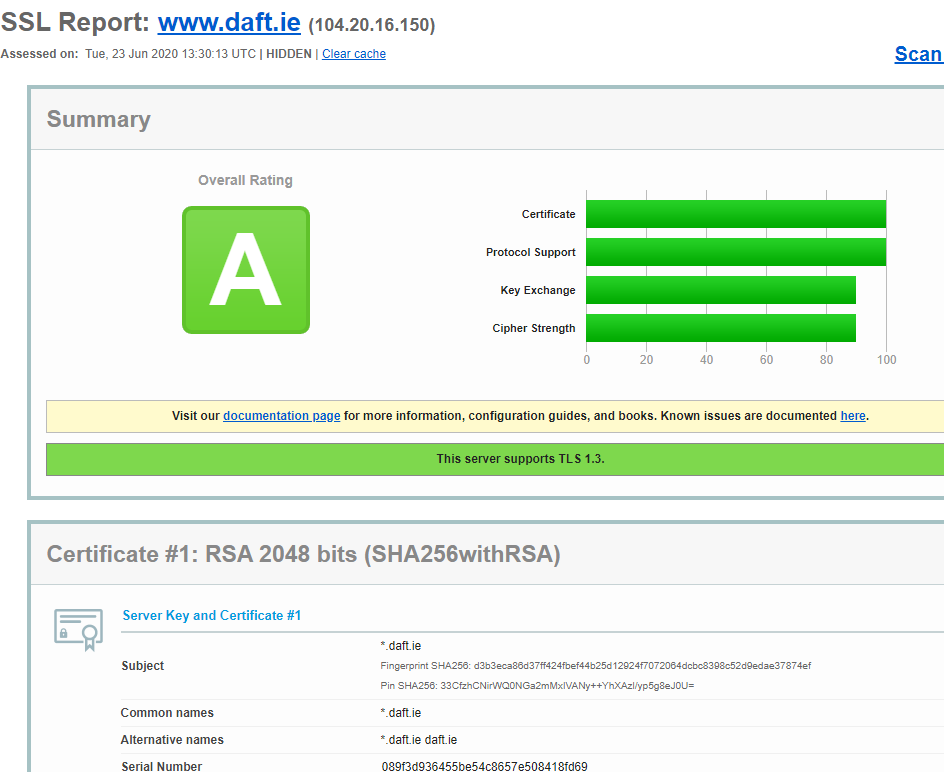Click the Subject value '*.daft.ie'

point(401,646)
